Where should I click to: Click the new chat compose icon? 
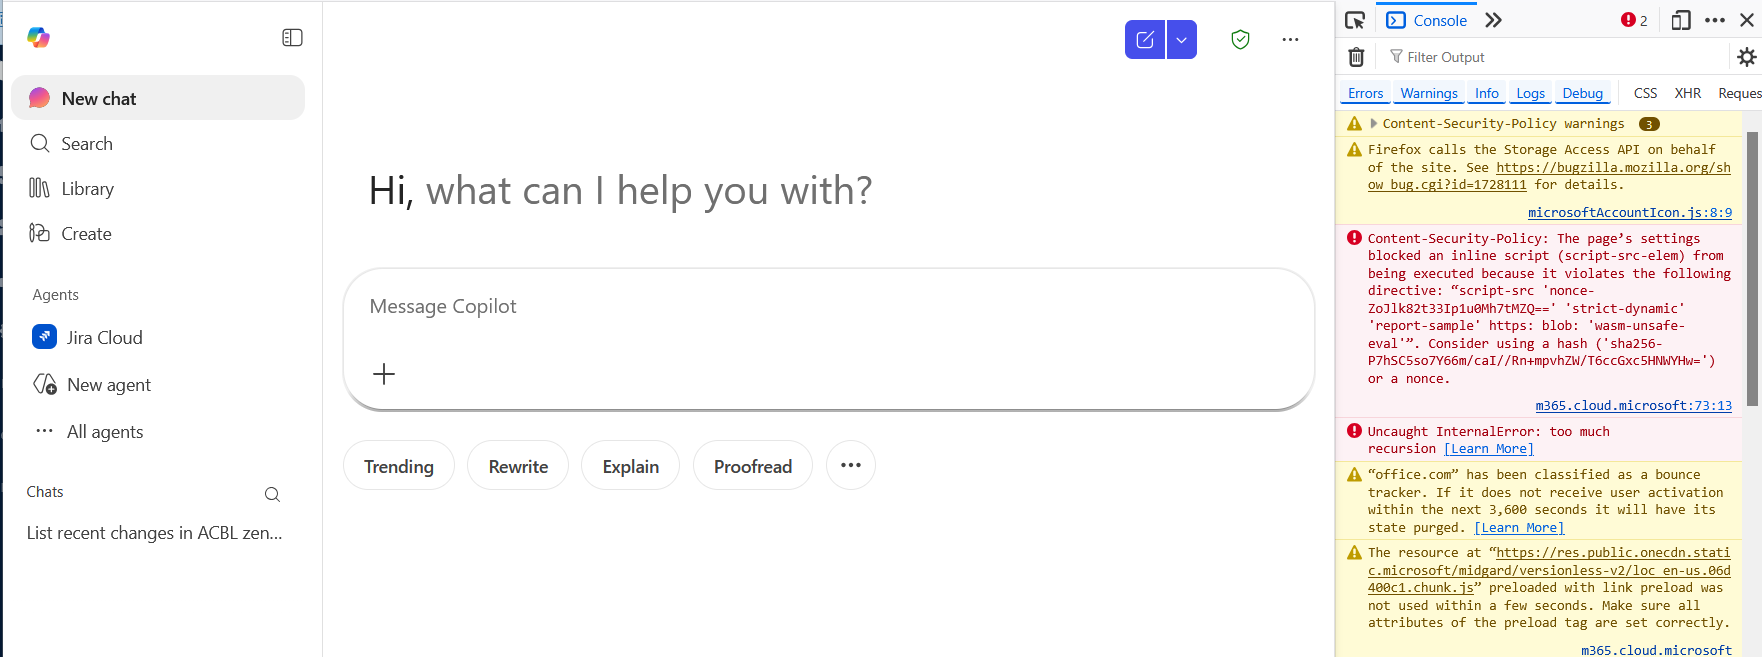pyautogui.click(x=1145, y=40)
